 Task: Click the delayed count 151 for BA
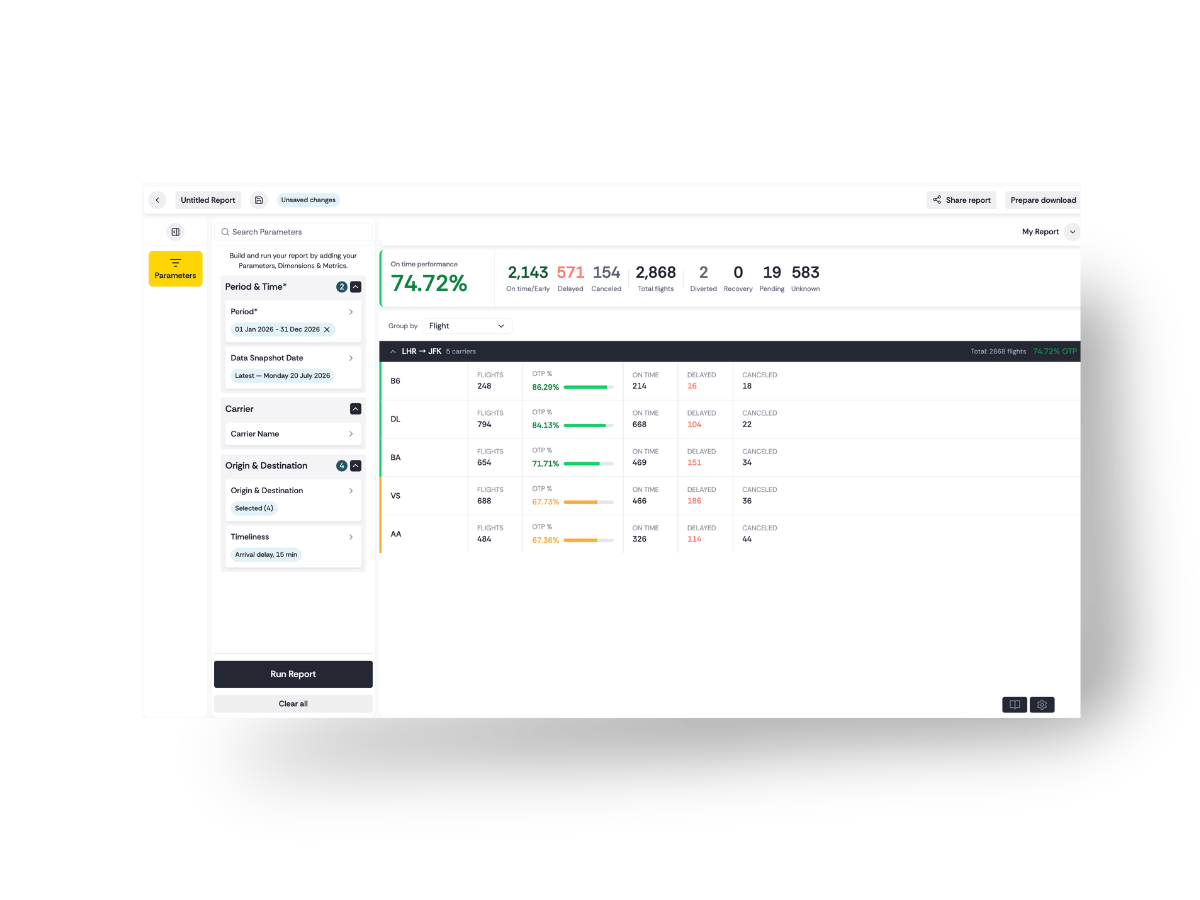[x=694, y=463]
